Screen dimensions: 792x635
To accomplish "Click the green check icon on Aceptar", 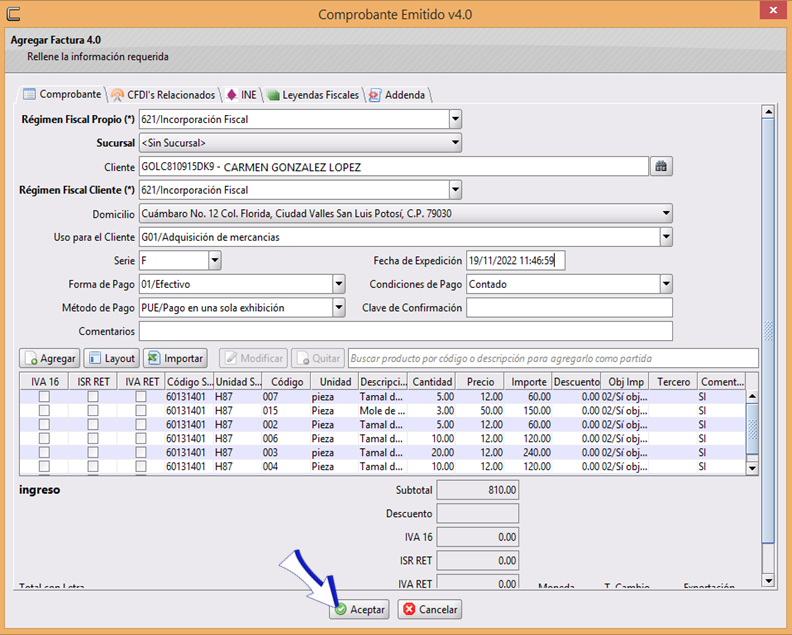I will coord(341,609).
